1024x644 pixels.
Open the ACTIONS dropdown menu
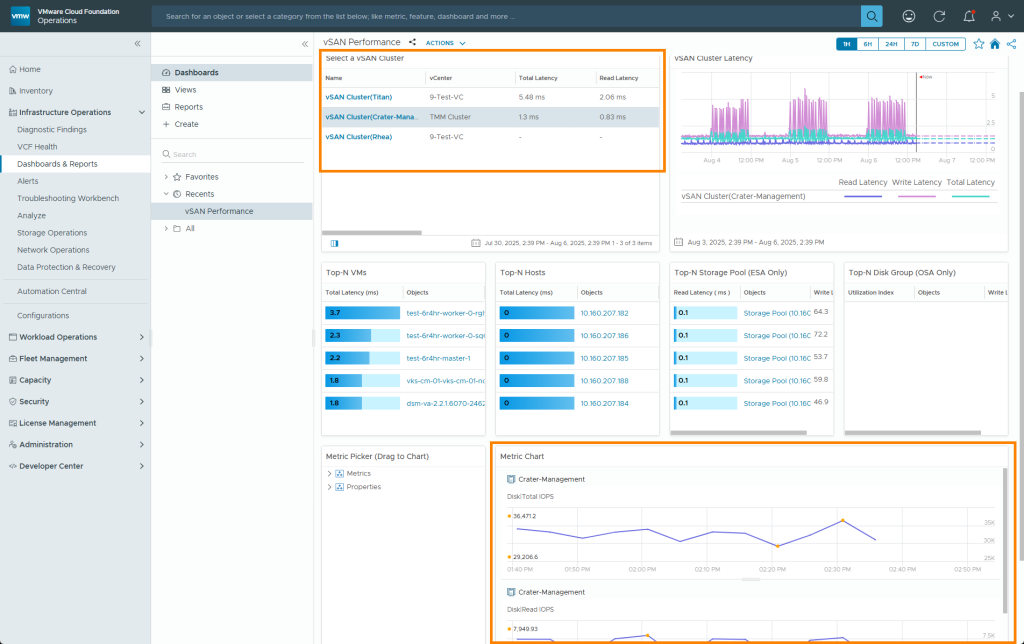445,43
